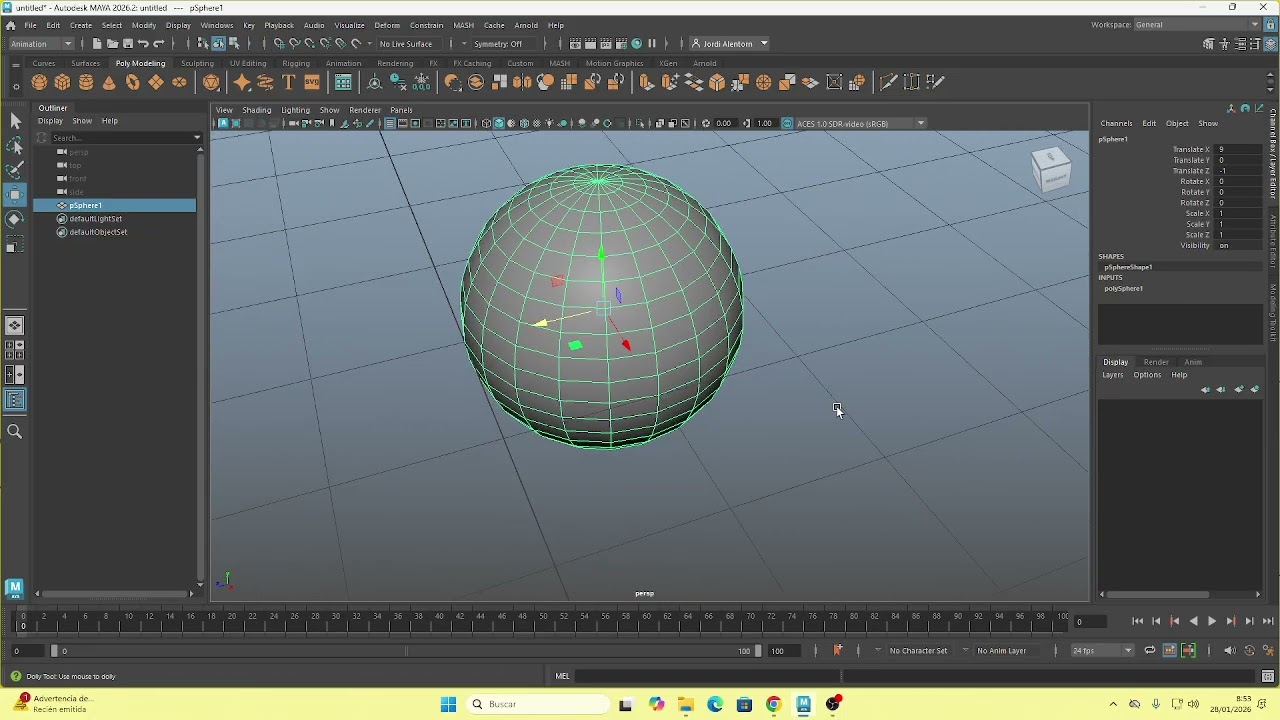Select pSphere1 in the Outliner
The width and height of the screenshot is (1280, 720).
click(x=115, y=206)
